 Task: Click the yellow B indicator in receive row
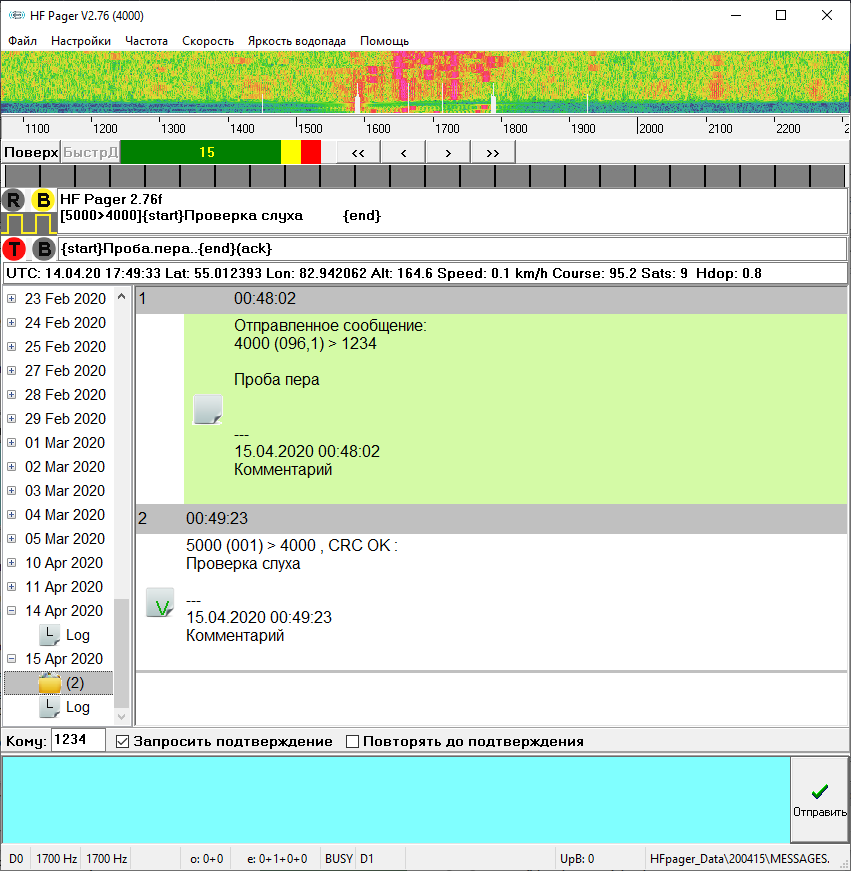[43, 199]
